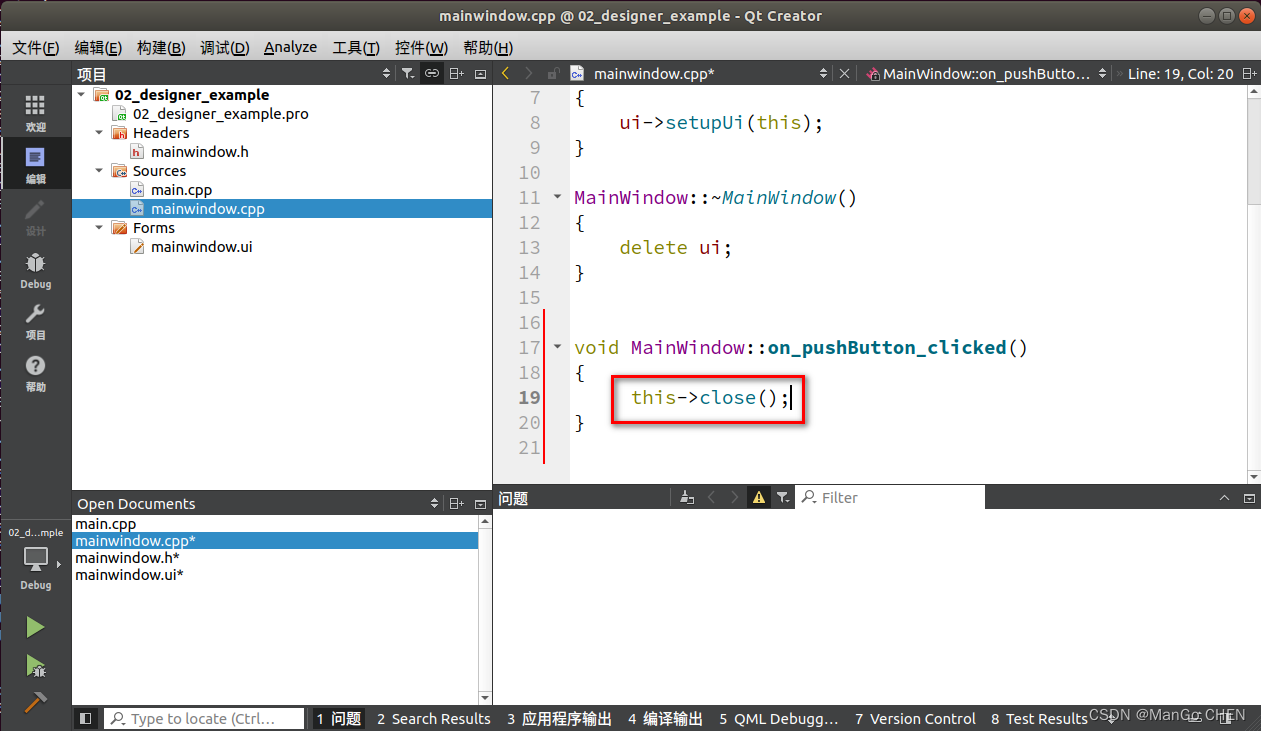The height and width of the screenshot is (731, 1261).
Task: Open the 帮助 (Help) mode
Action: (x=35, y=373)
